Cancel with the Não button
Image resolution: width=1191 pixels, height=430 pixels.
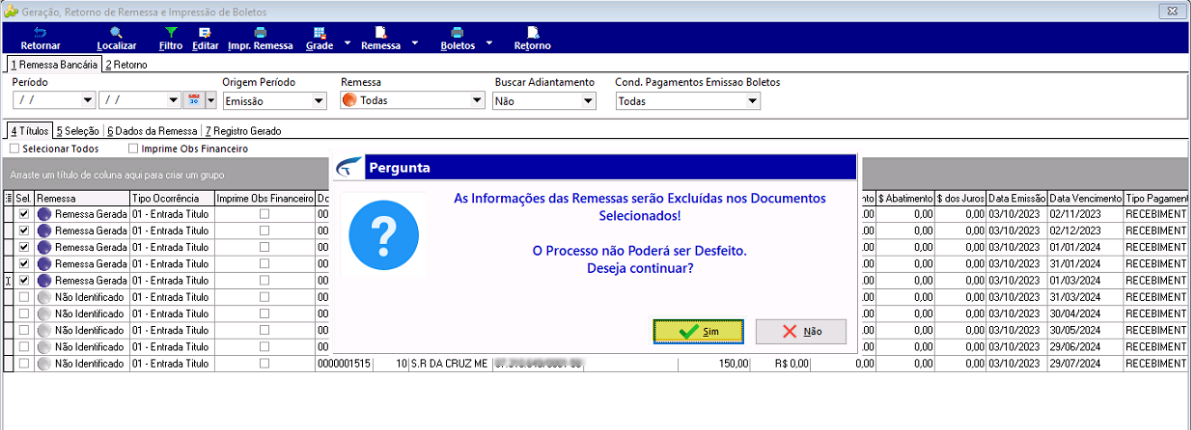point(801,331)
